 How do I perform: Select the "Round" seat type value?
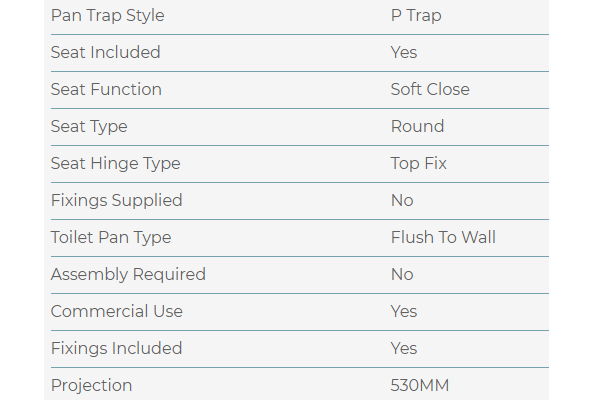coord(417,126)
